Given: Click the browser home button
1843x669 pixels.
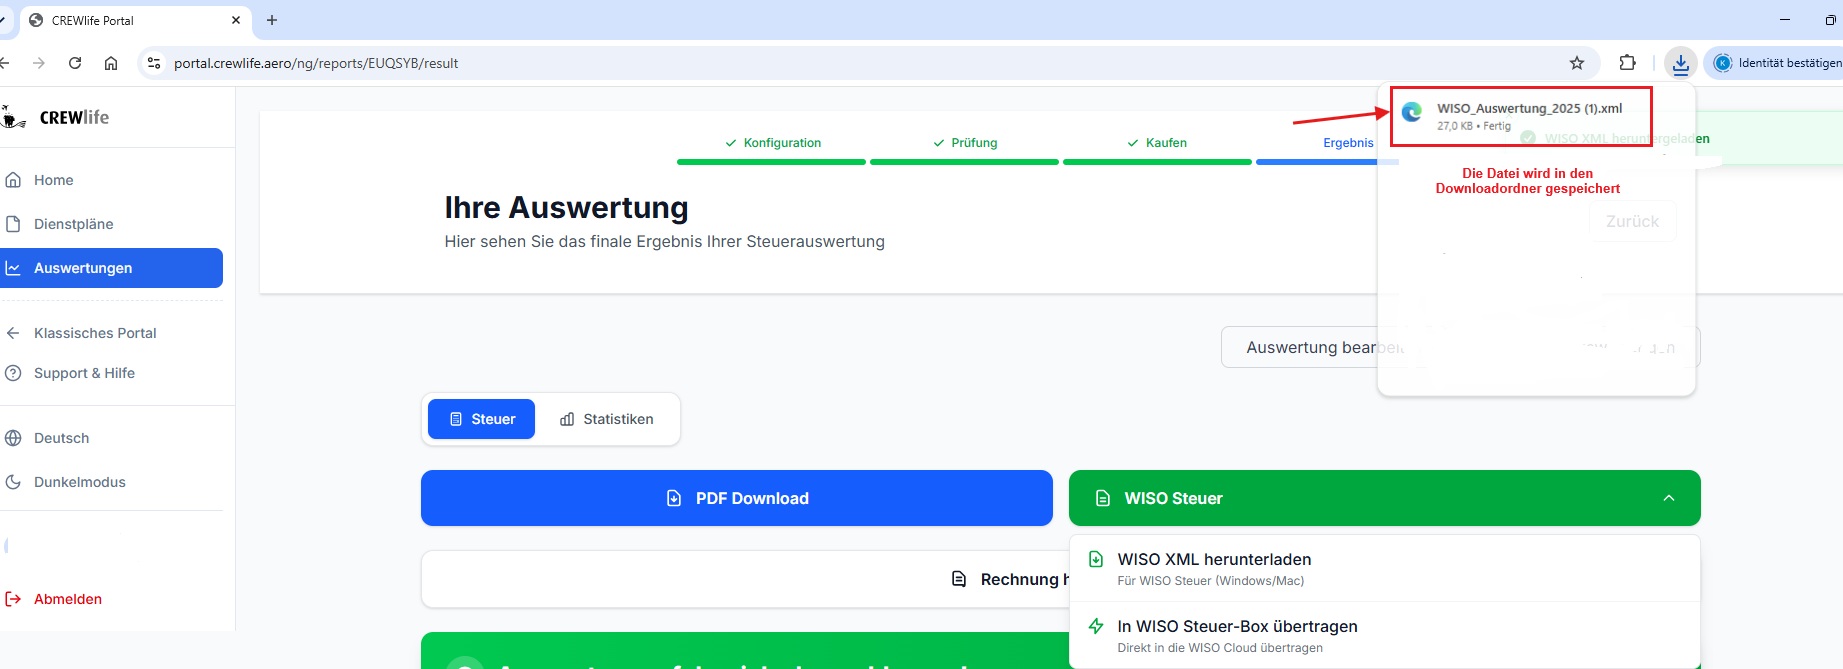Looking at the screenshot, I should [111, 63].
